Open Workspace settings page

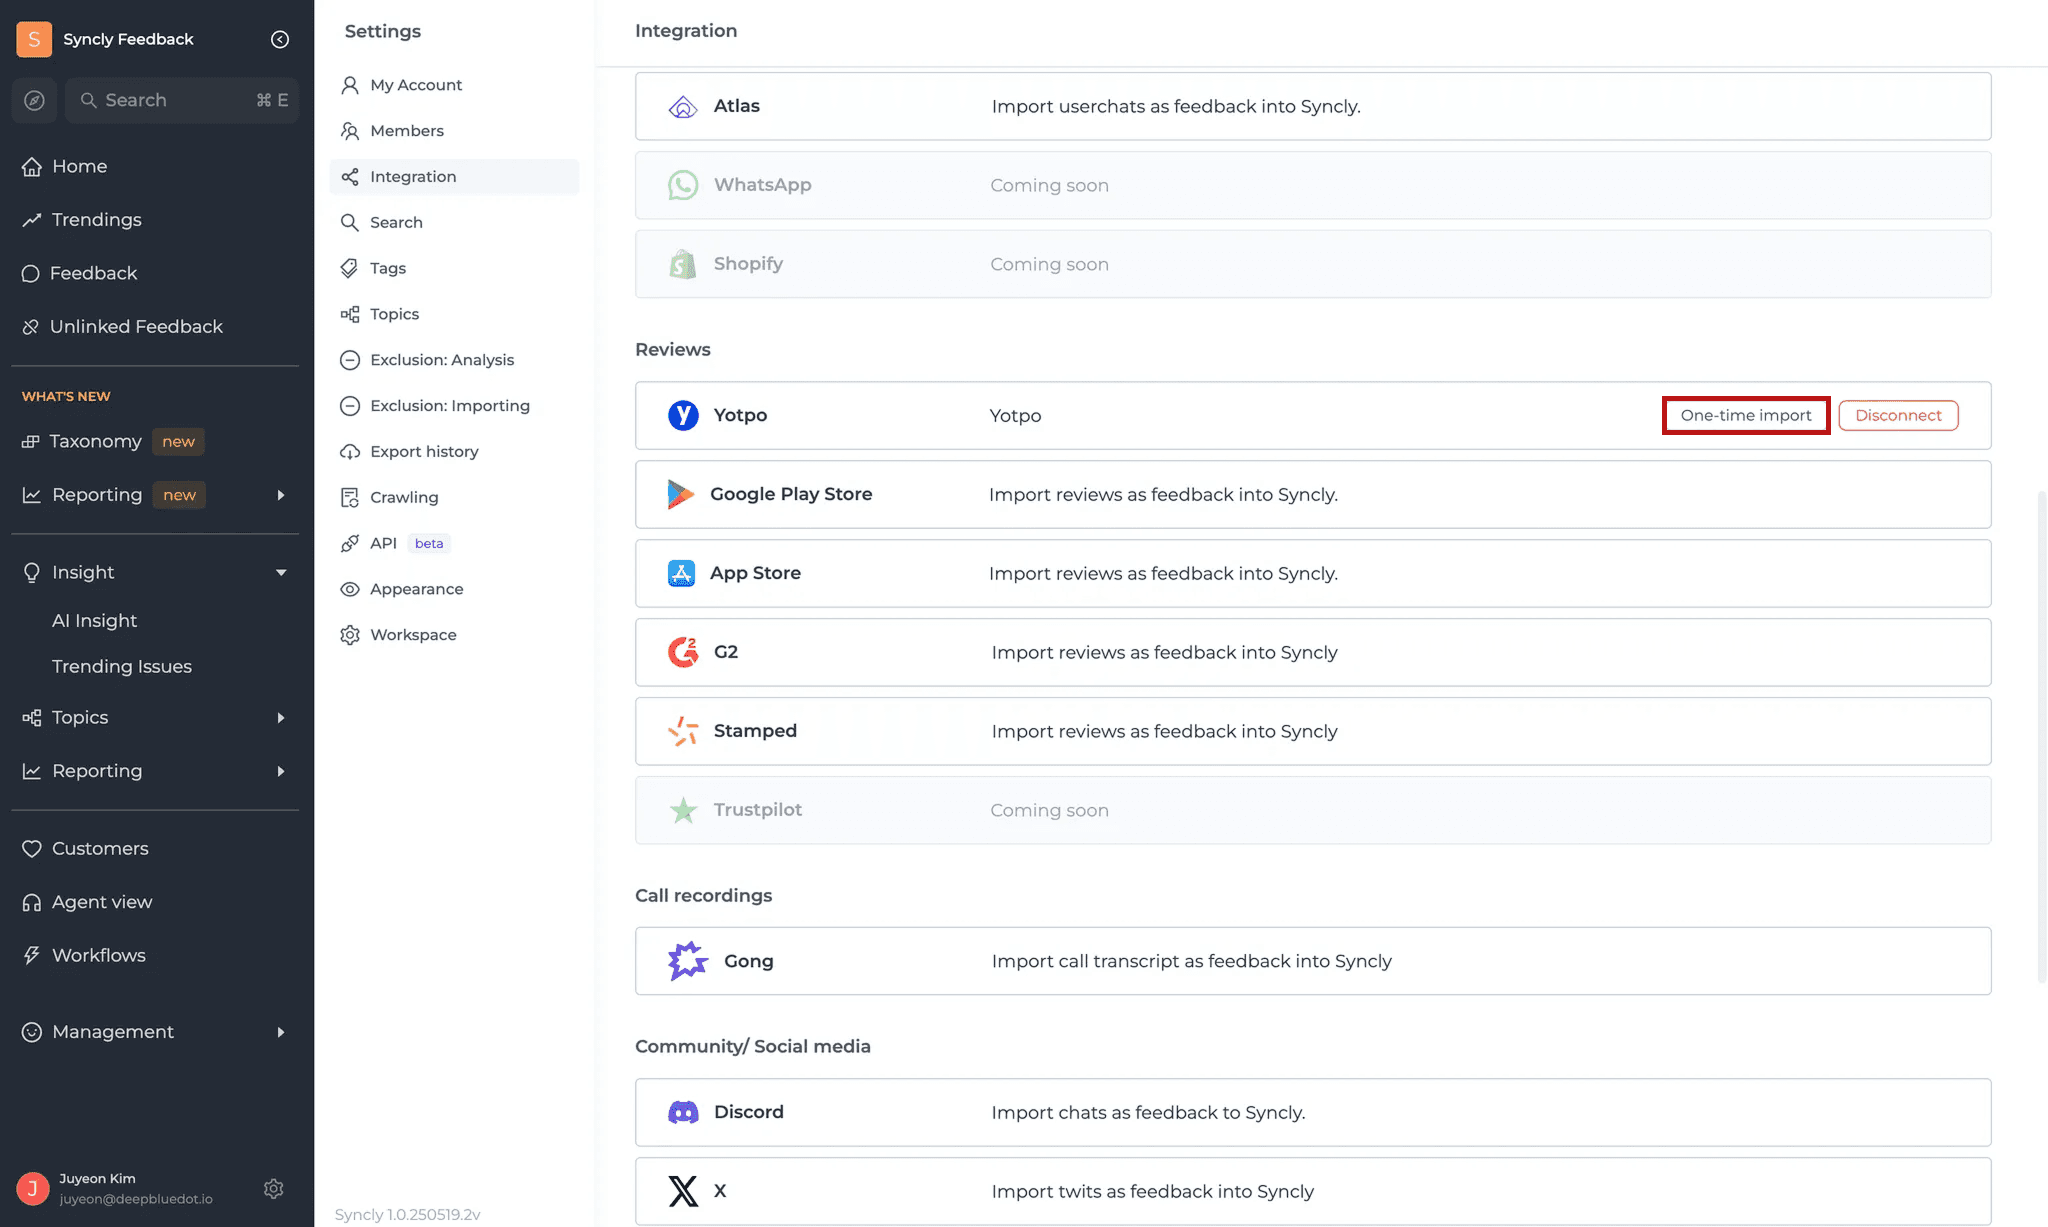[x=454, y=635]
